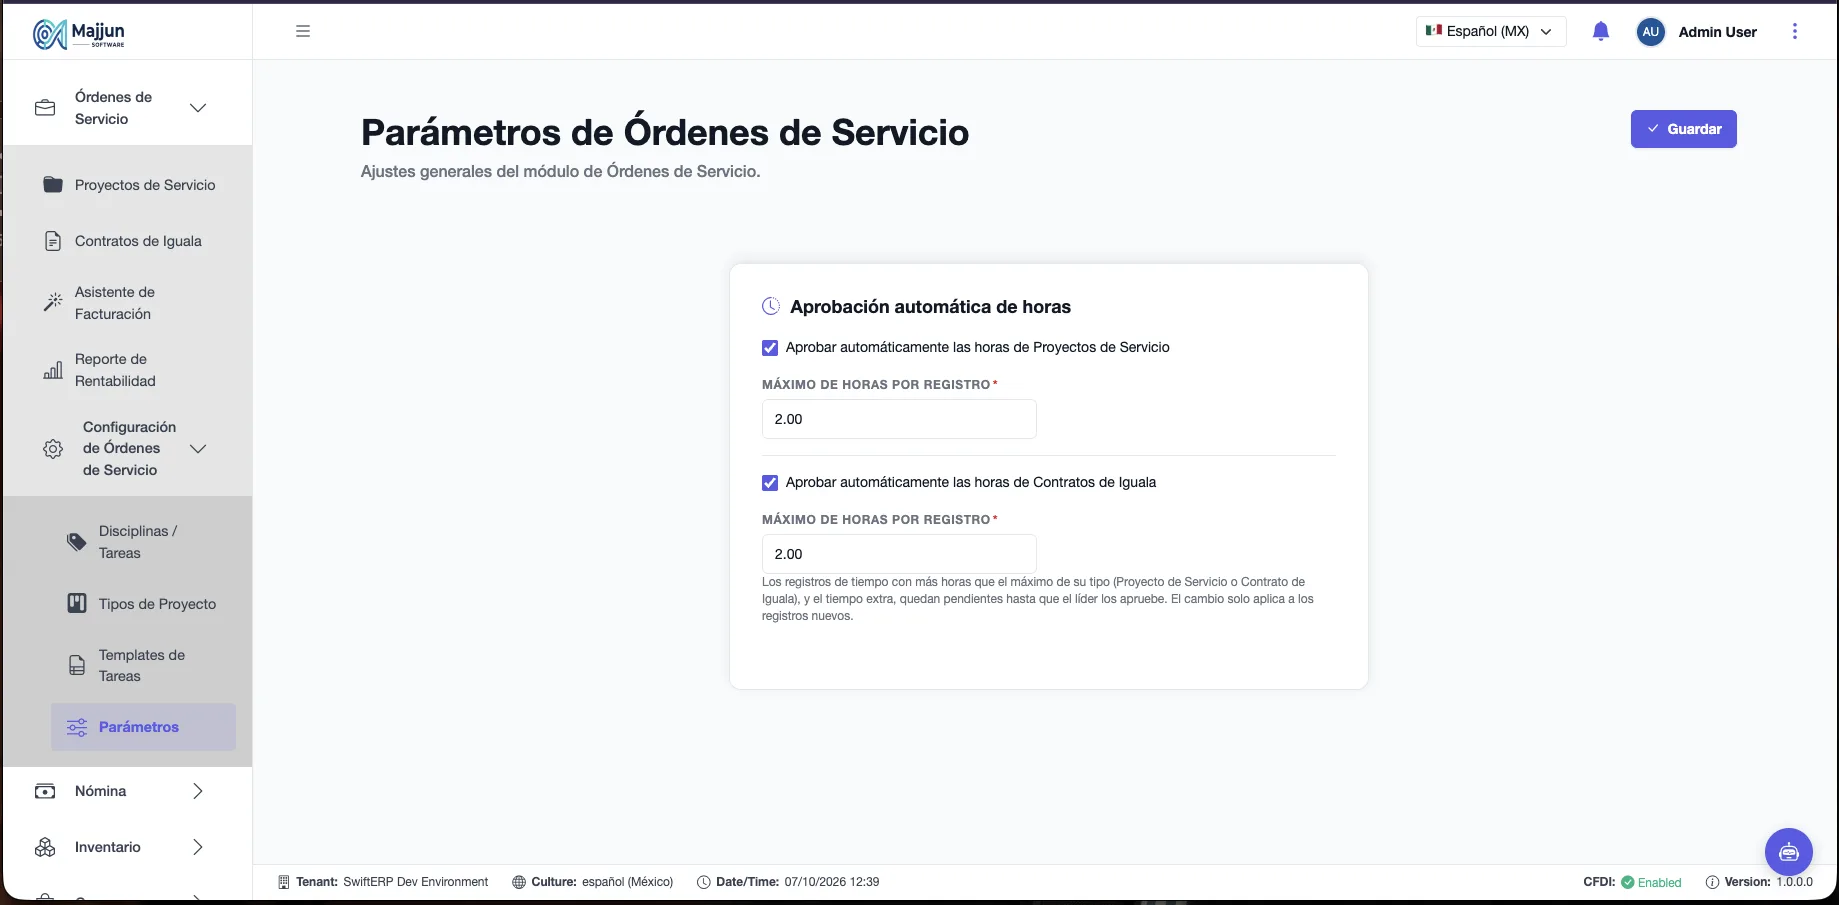
Task: Click the Admin User name
Action: pyautogui.click(x=1717, y=32)
